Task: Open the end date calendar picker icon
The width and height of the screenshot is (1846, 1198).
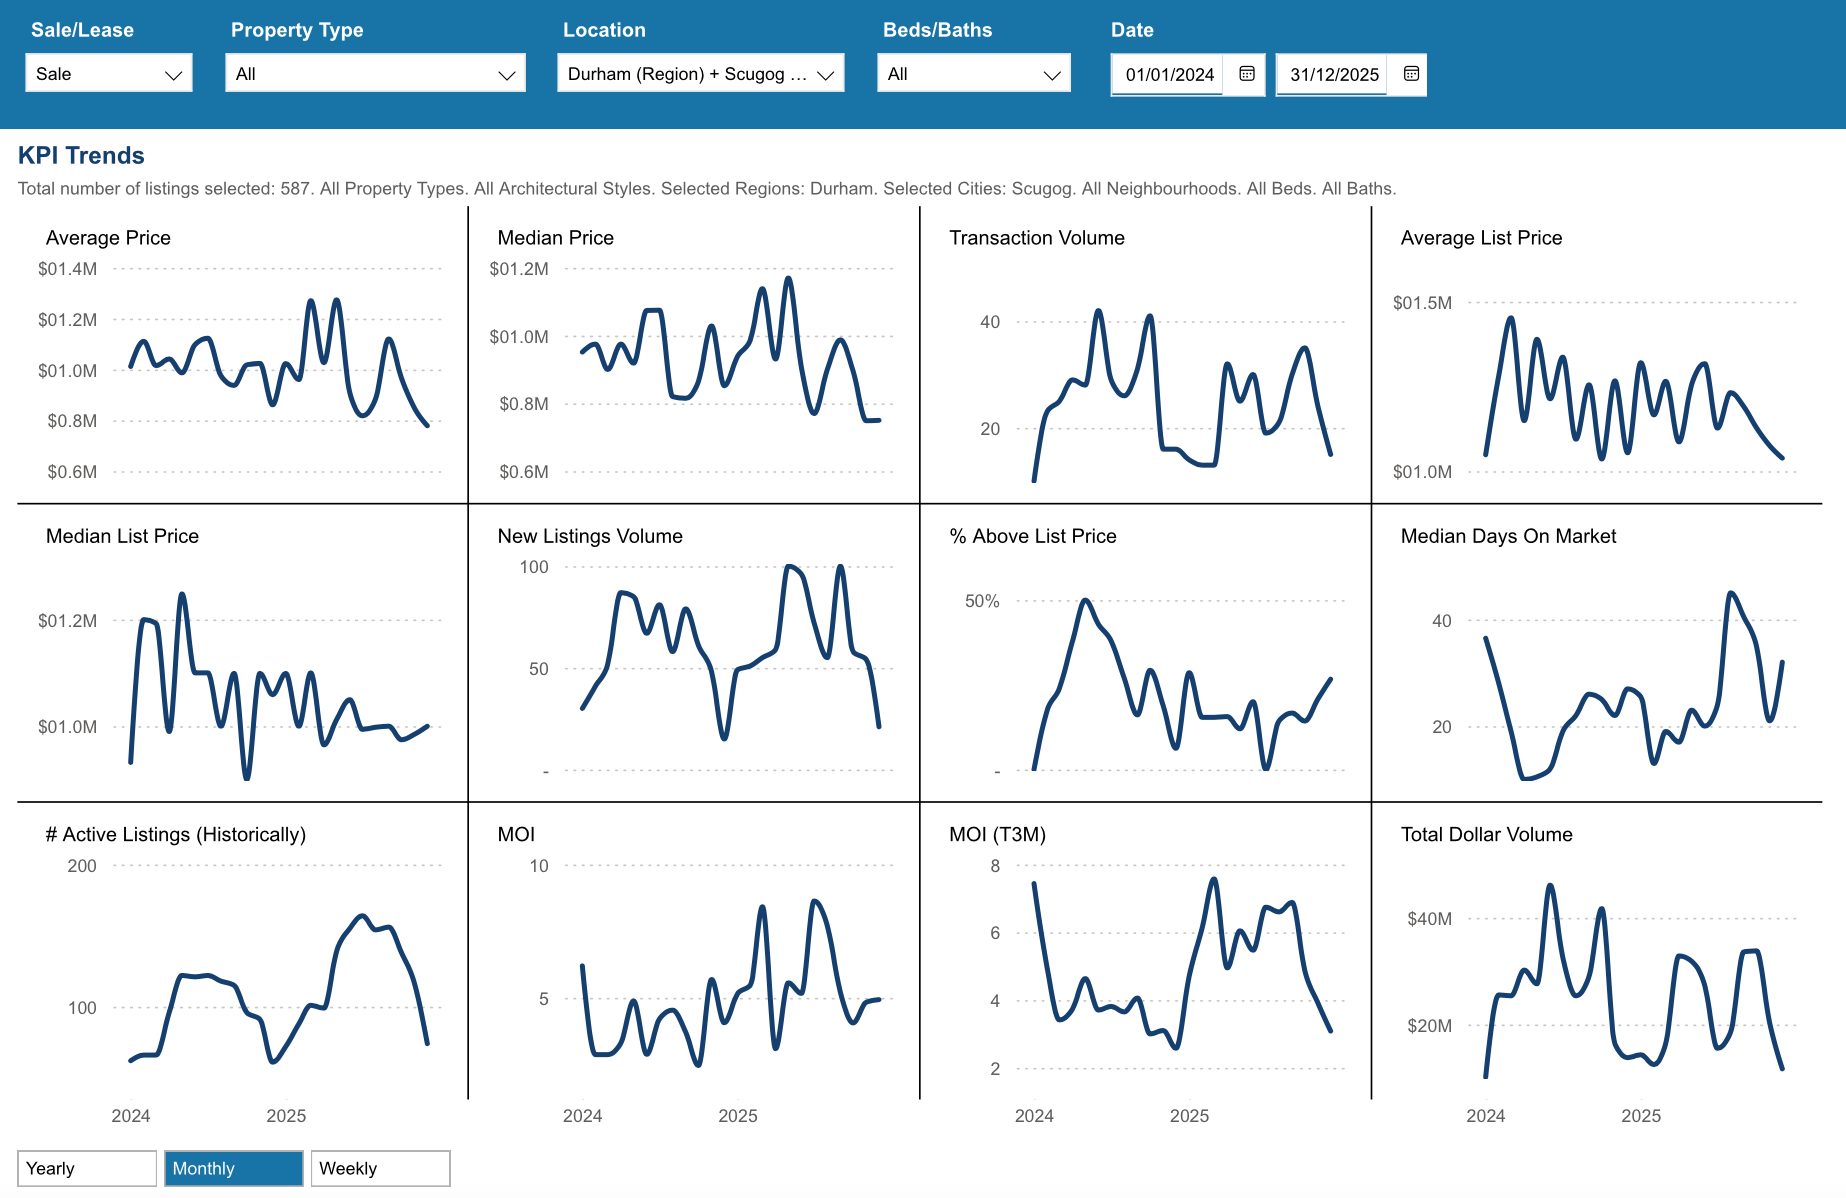Action: click(x=1411, y=74)
